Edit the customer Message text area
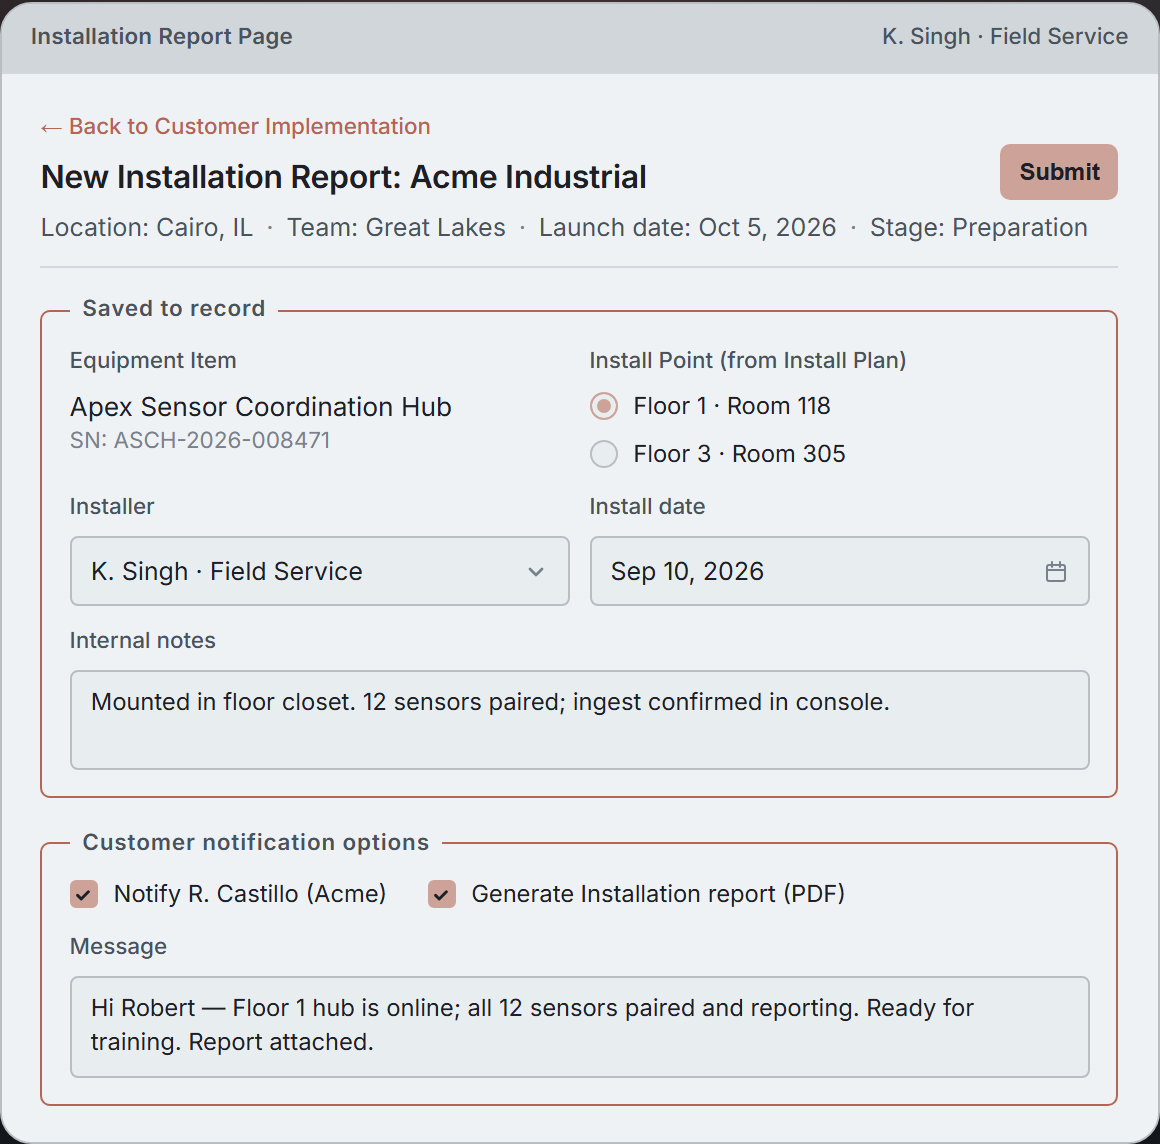This screenshot has width=1160, height=1144. 579,1027
